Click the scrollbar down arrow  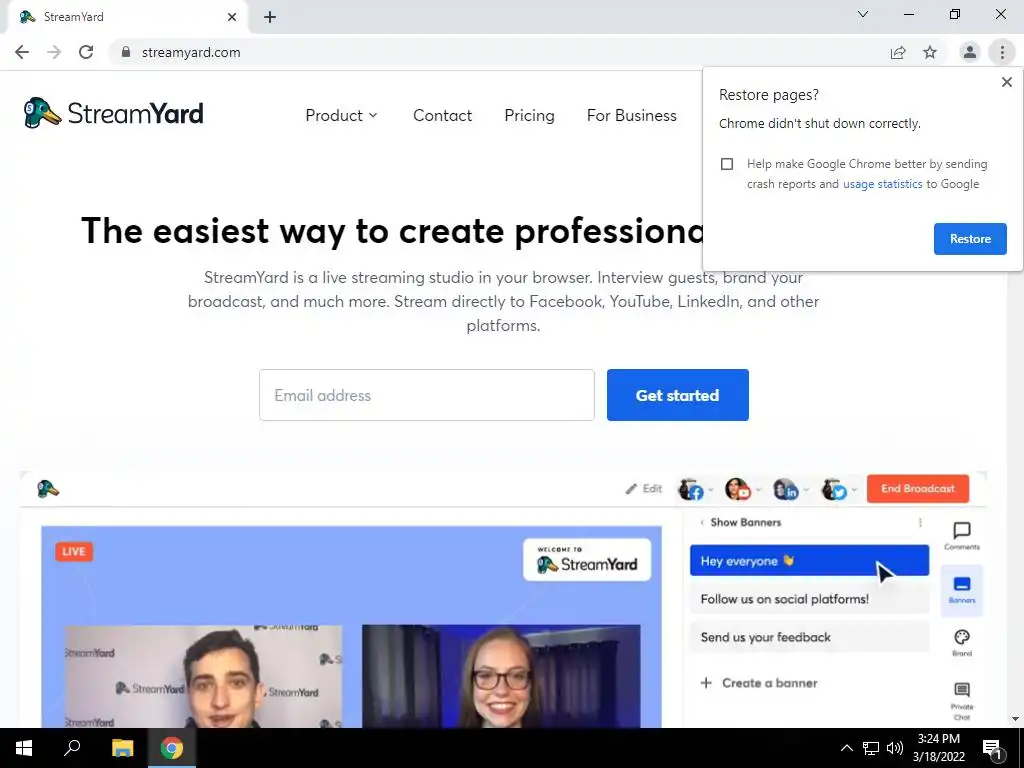[x=1015, y=719]
